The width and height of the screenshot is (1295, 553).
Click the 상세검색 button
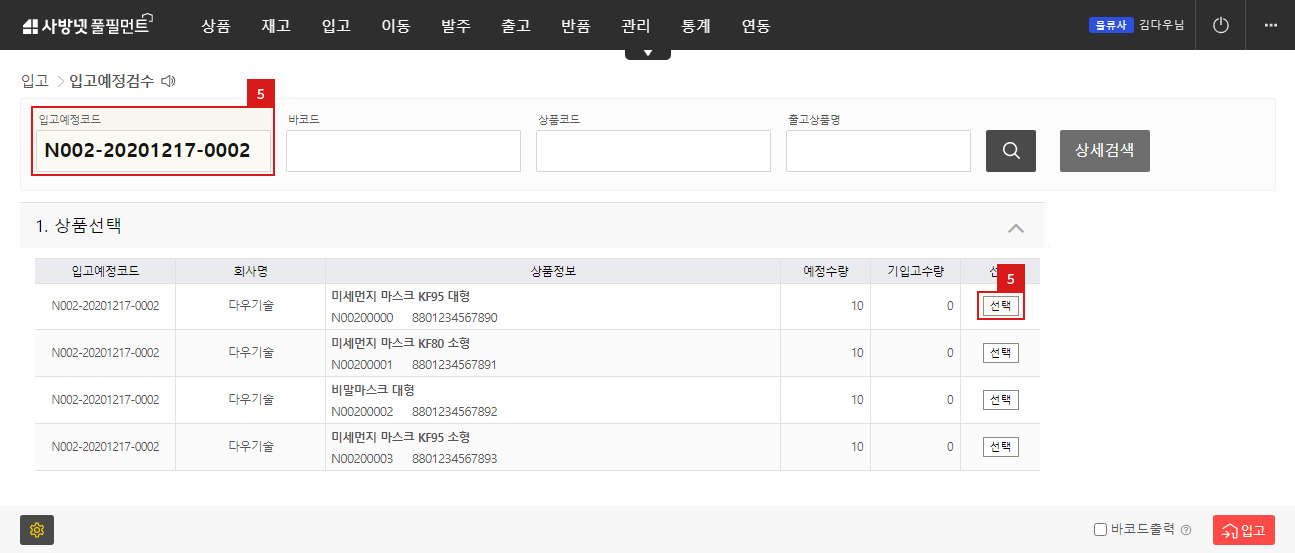pos(1105,151)
